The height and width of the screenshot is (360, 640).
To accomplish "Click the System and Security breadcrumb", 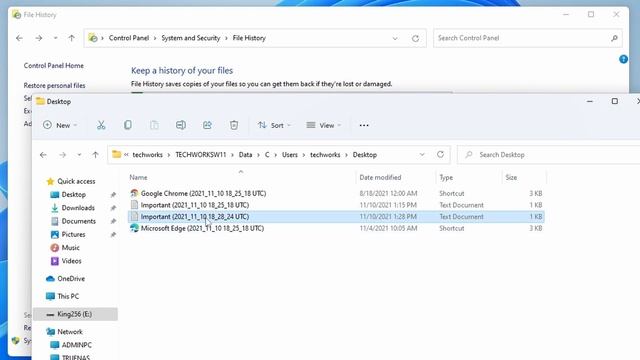I will click(x=191, y=38).
